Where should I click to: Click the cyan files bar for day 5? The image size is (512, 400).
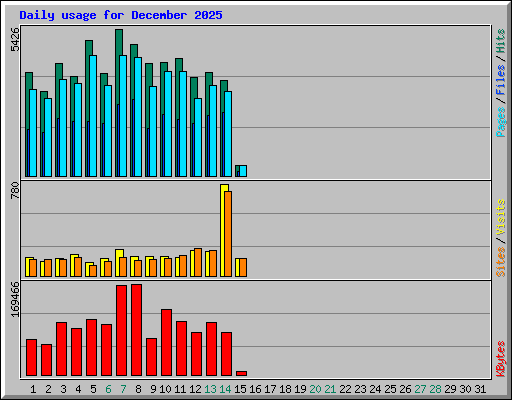(93, 116)
